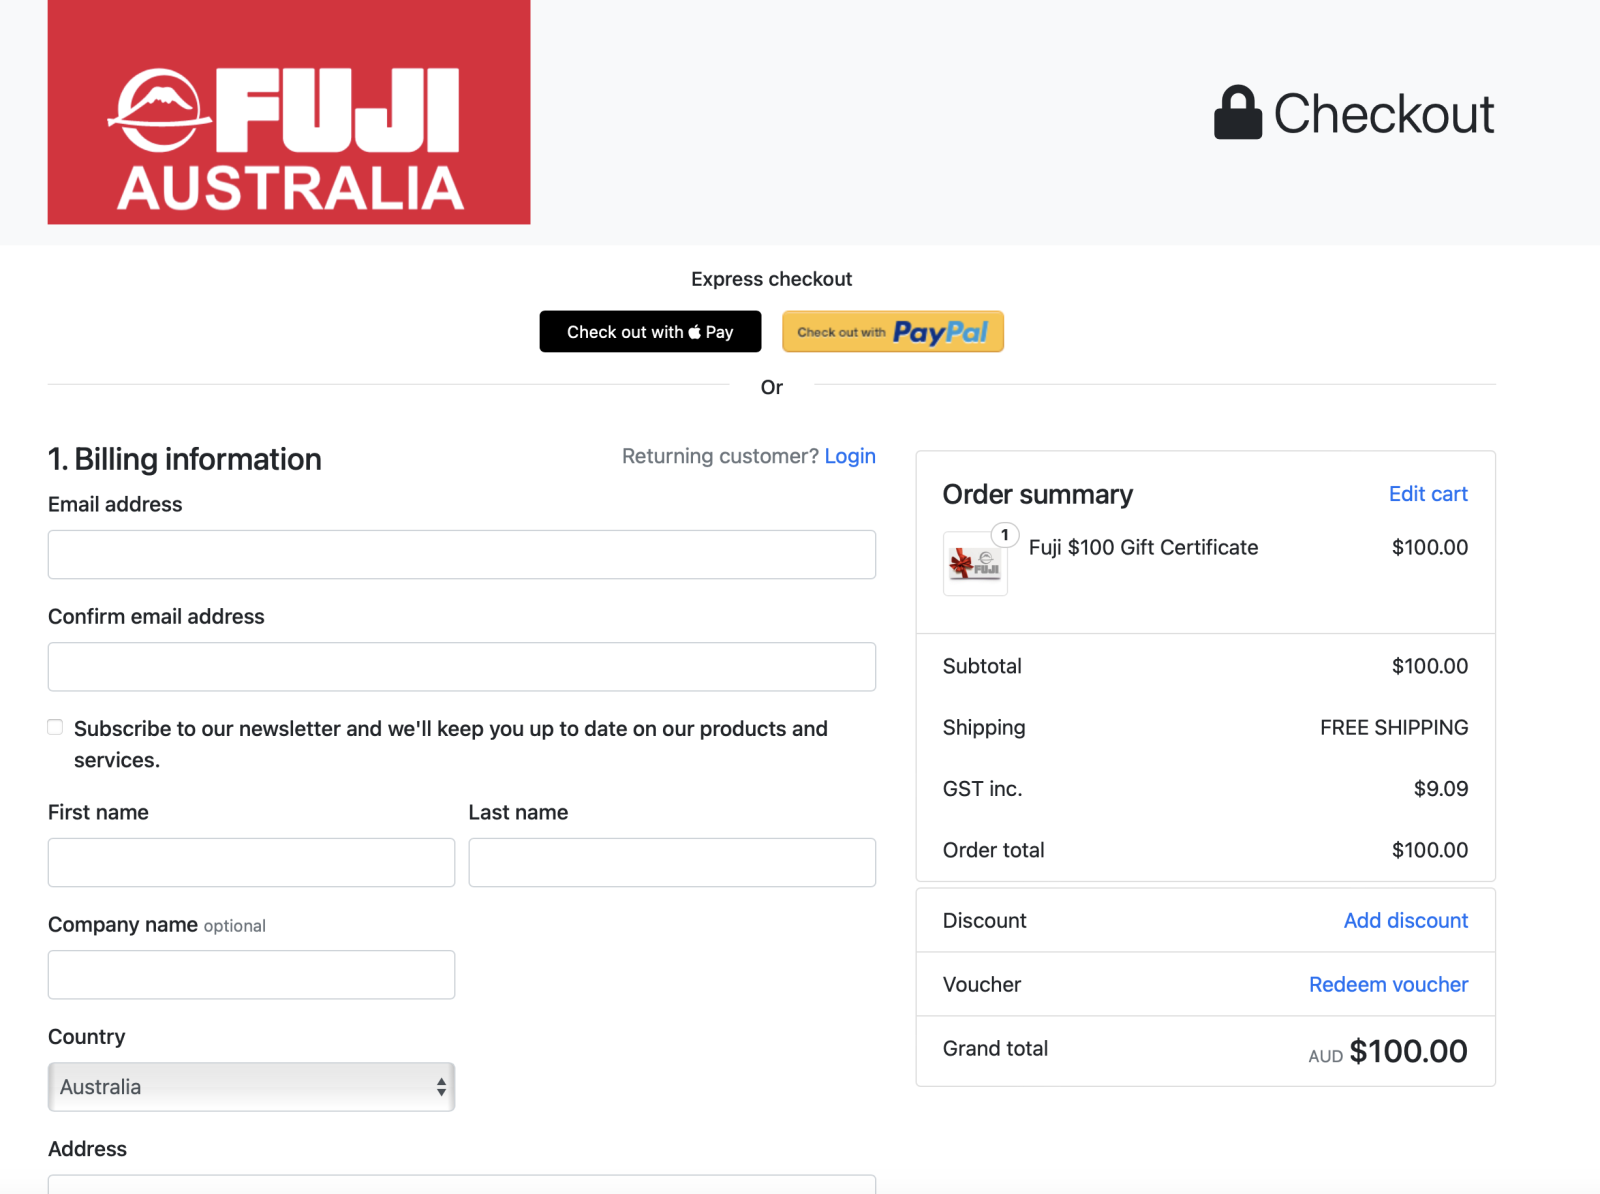Open the Country dropdown
Screen dimensions: 1600x1194
250,1087
